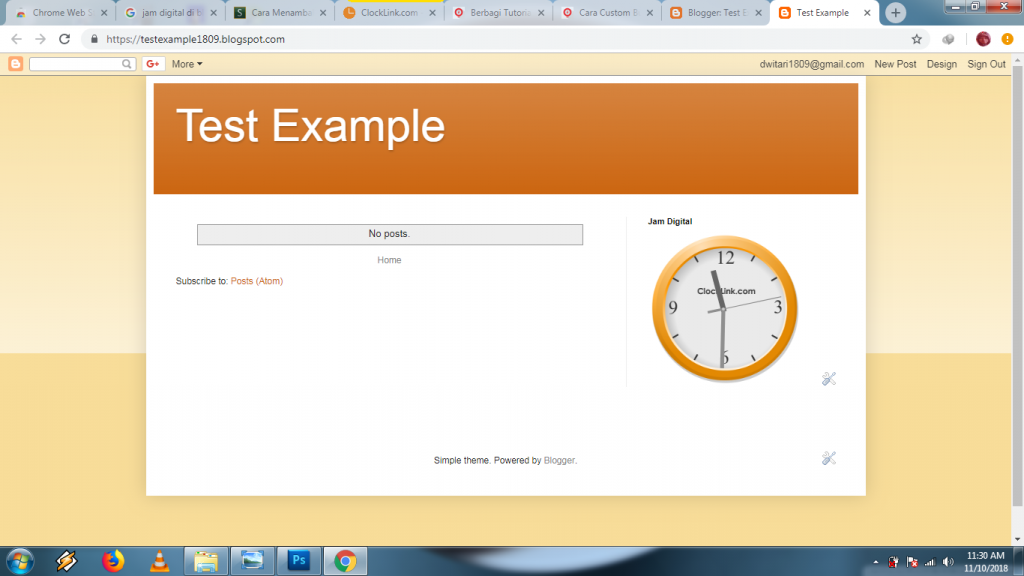The image size is (1024, 576).
Task: Click the dwitari1809@gmail.com account link
Action: tap(812, 64)
